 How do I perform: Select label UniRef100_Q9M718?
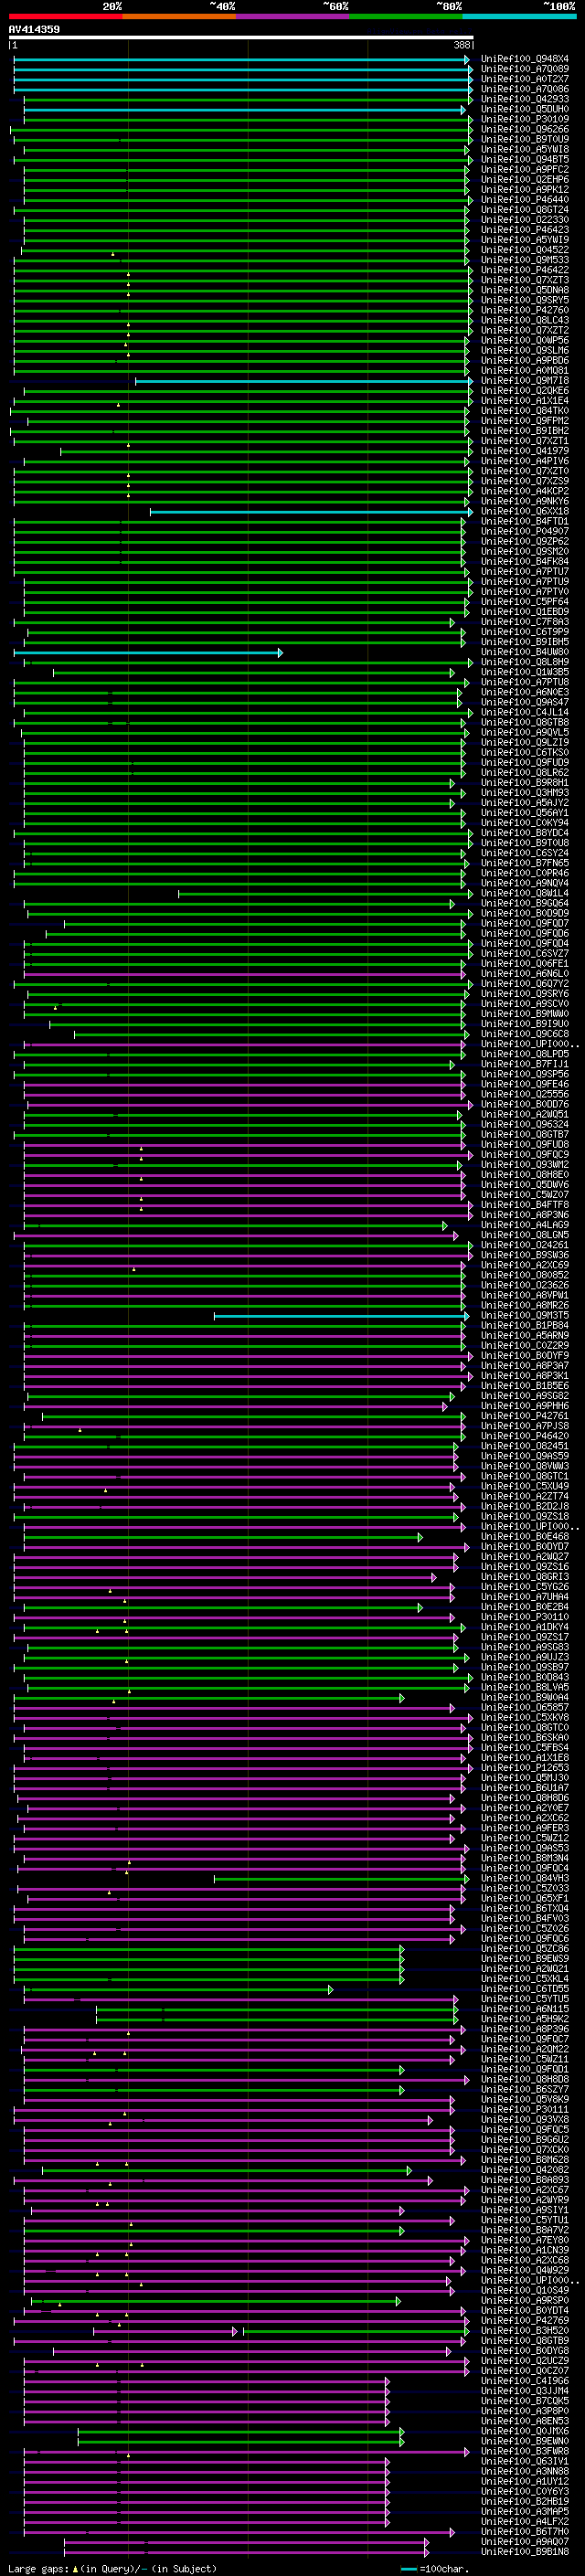525,380
